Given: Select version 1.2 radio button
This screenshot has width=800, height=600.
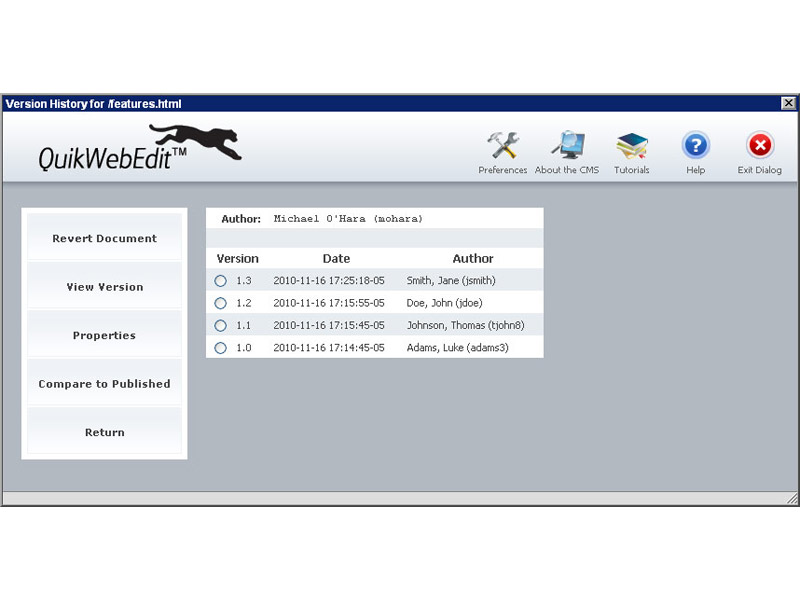Looking at the screenshot, I should click(221, 303).
